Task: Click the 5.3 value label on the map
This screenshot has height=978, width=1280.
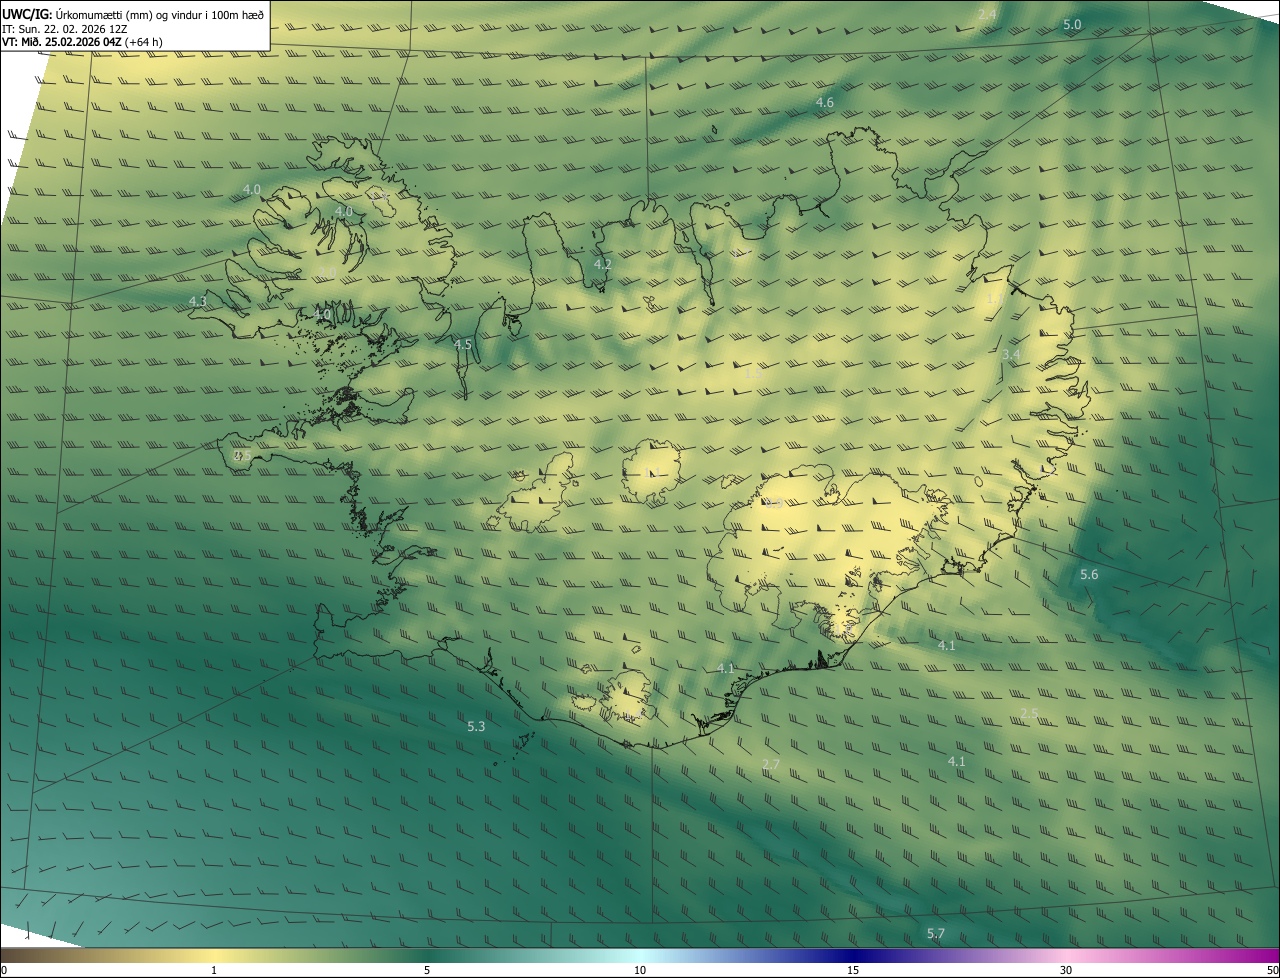Action: coord(476,726)
